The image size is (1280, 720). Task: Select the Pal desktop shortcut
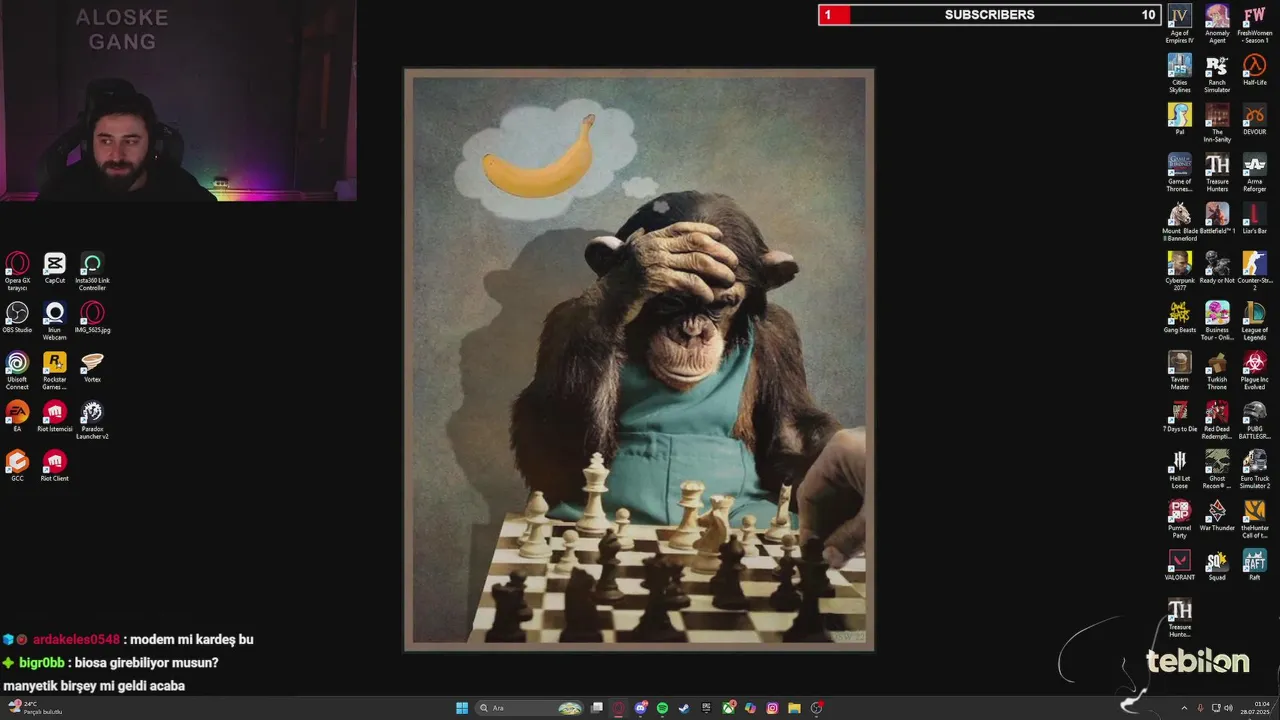click(1180, 119)
